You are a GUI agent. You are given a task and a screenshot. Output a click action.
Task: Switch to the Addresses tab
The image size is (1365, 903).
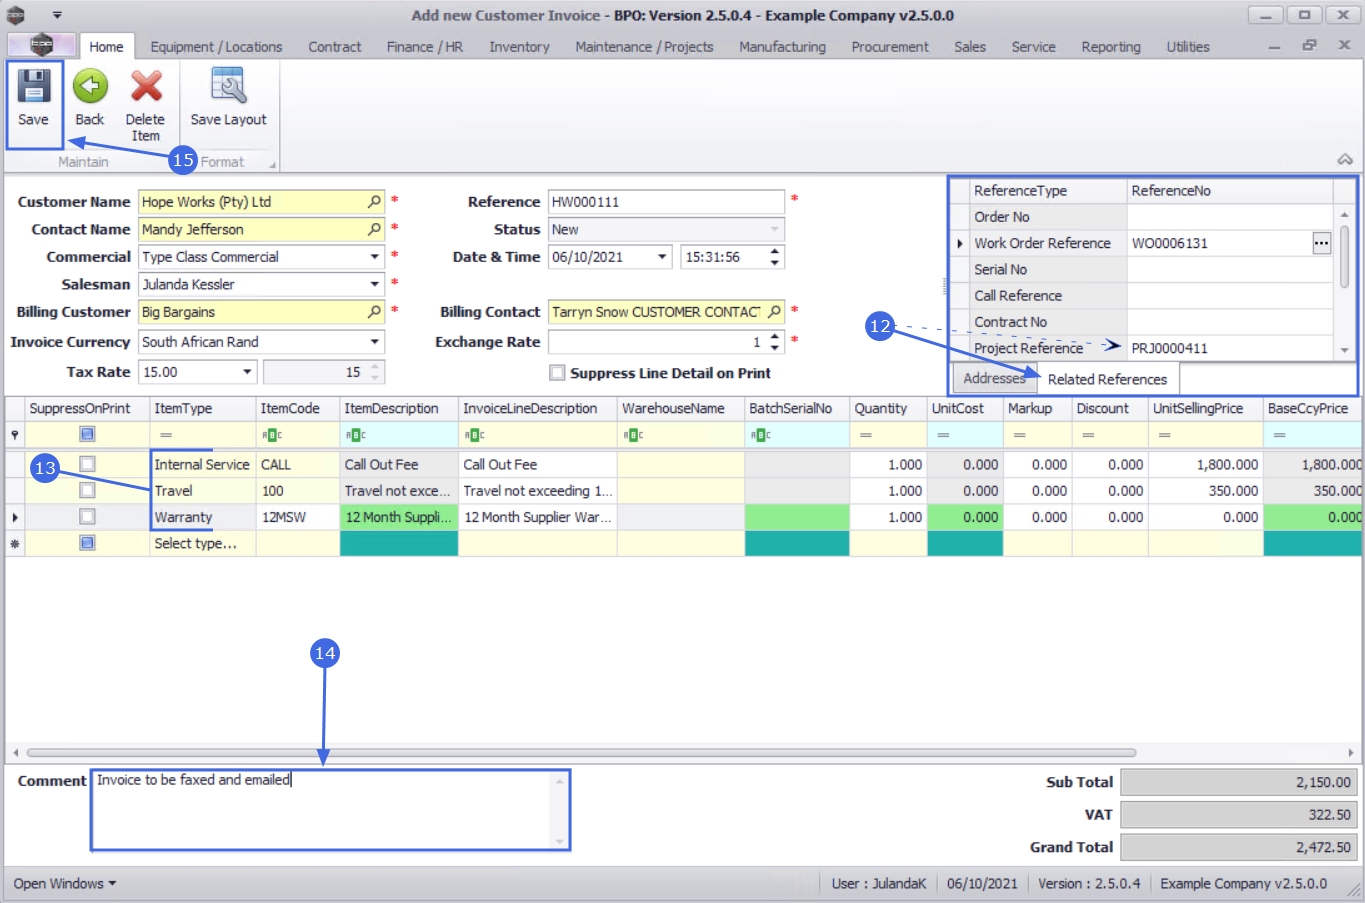(993, 379)
